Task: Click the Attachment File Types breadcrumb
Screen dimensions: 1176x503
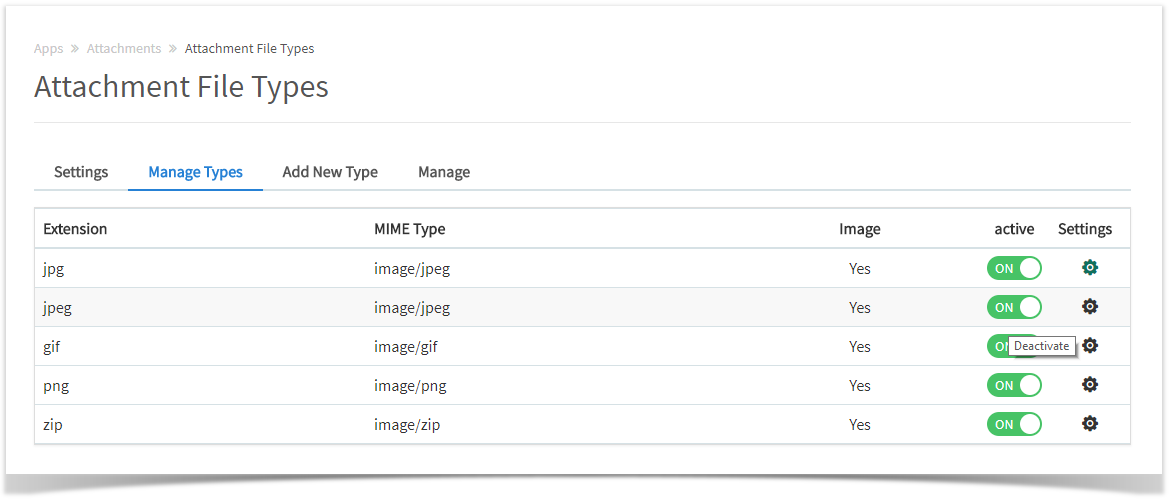Action: pos(250,49)
